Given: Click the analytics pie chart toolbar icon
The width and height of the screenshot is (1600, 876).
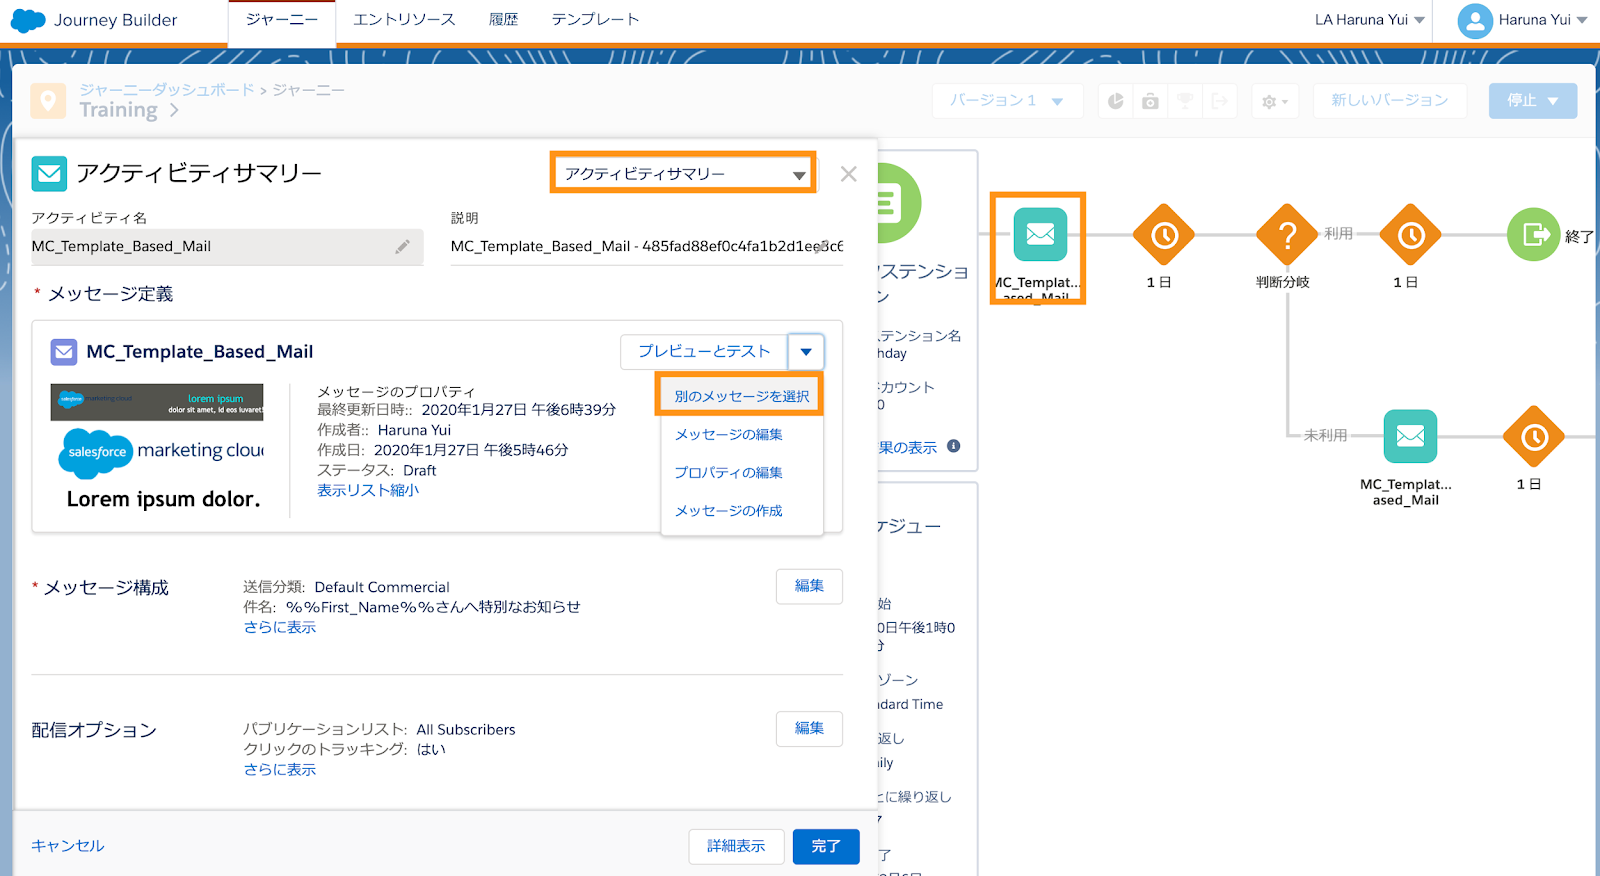Looking at the screenshot, I should pyautogui.click(x=1116, y=101).
